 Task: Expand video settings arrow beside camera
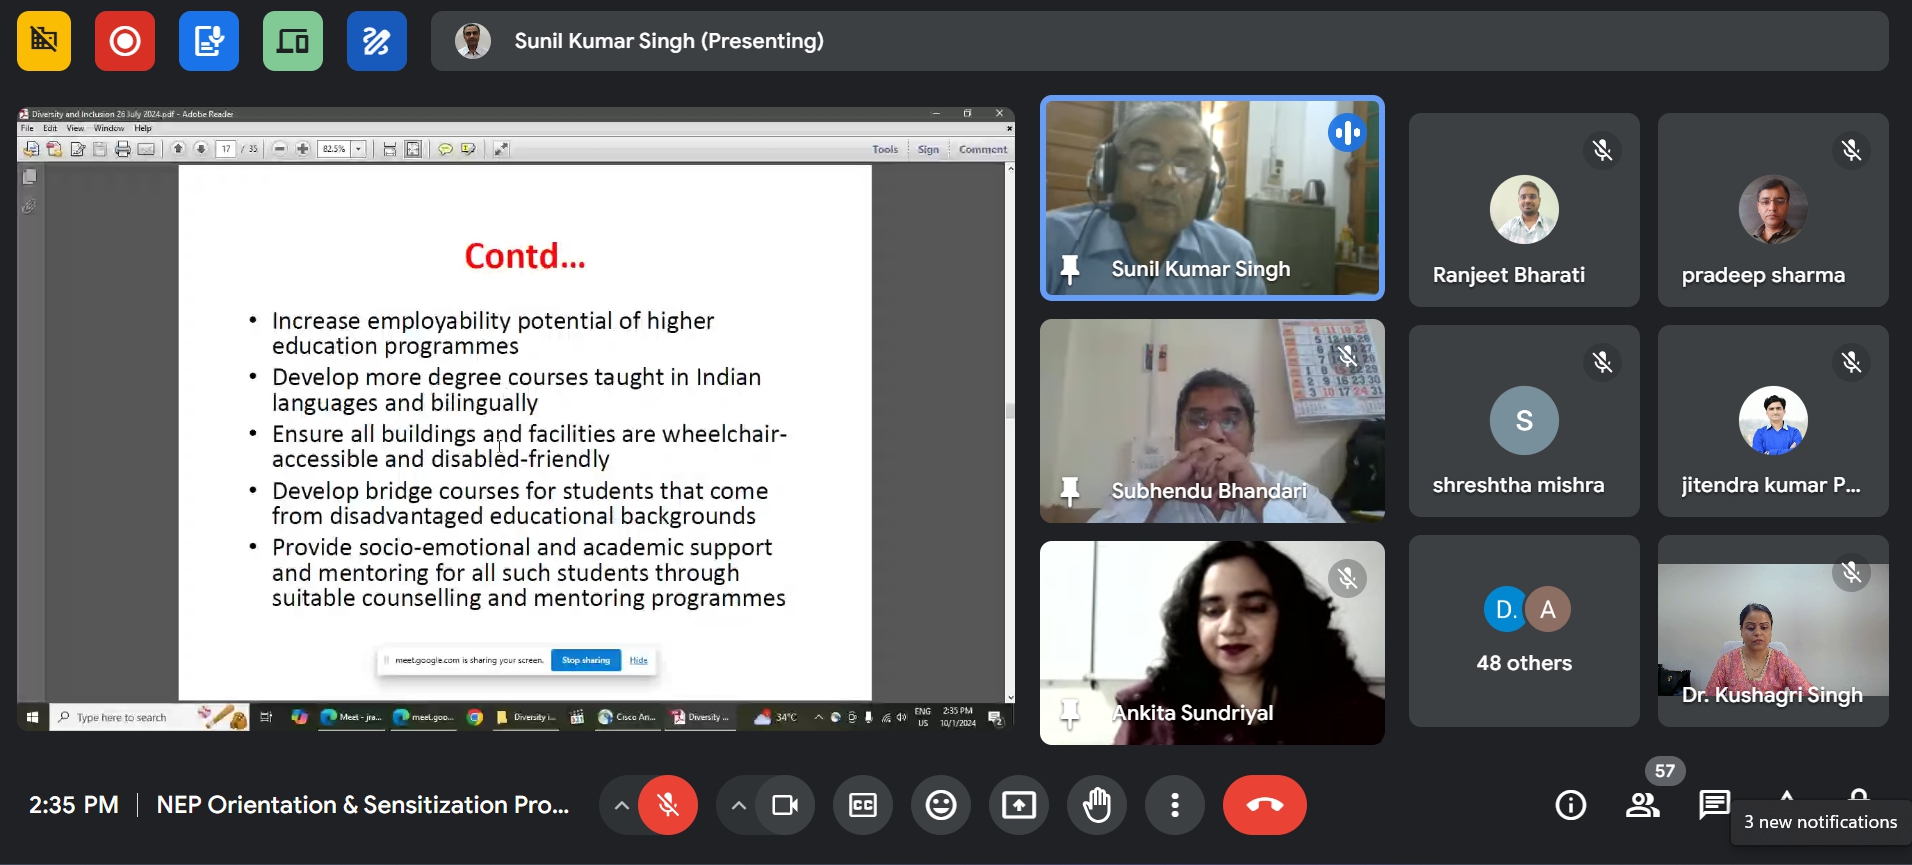[738, 805]
